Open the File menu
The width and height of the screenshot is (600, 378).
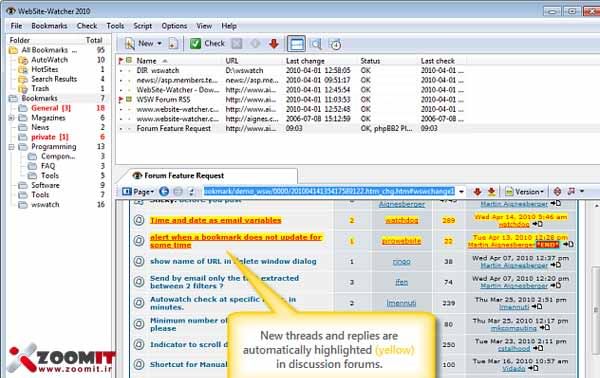point(16,26)
